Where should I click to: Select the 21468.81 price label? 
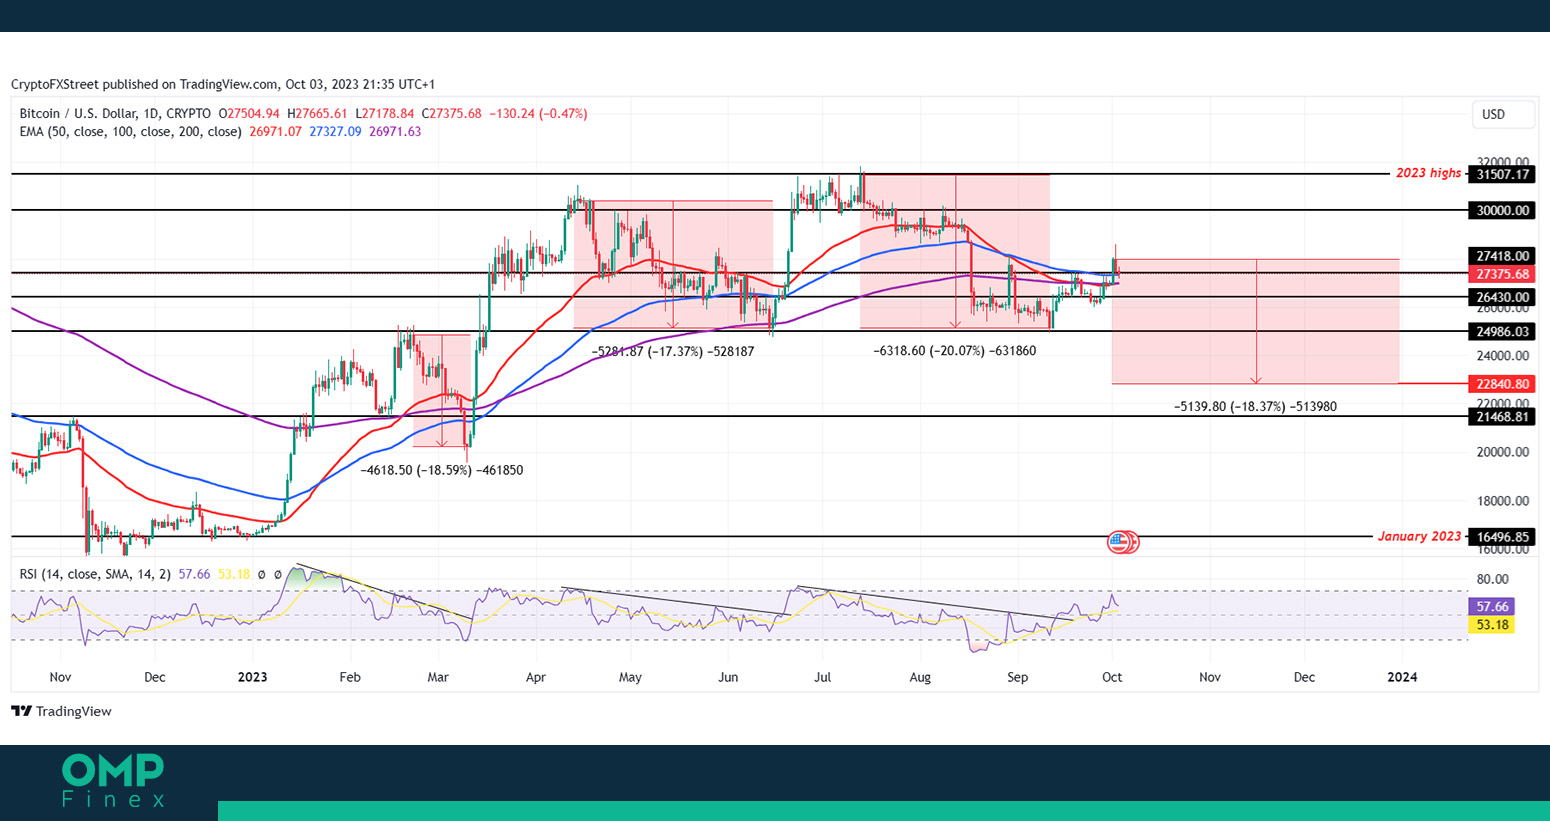pyautogui.click(x=1503, y=416)
